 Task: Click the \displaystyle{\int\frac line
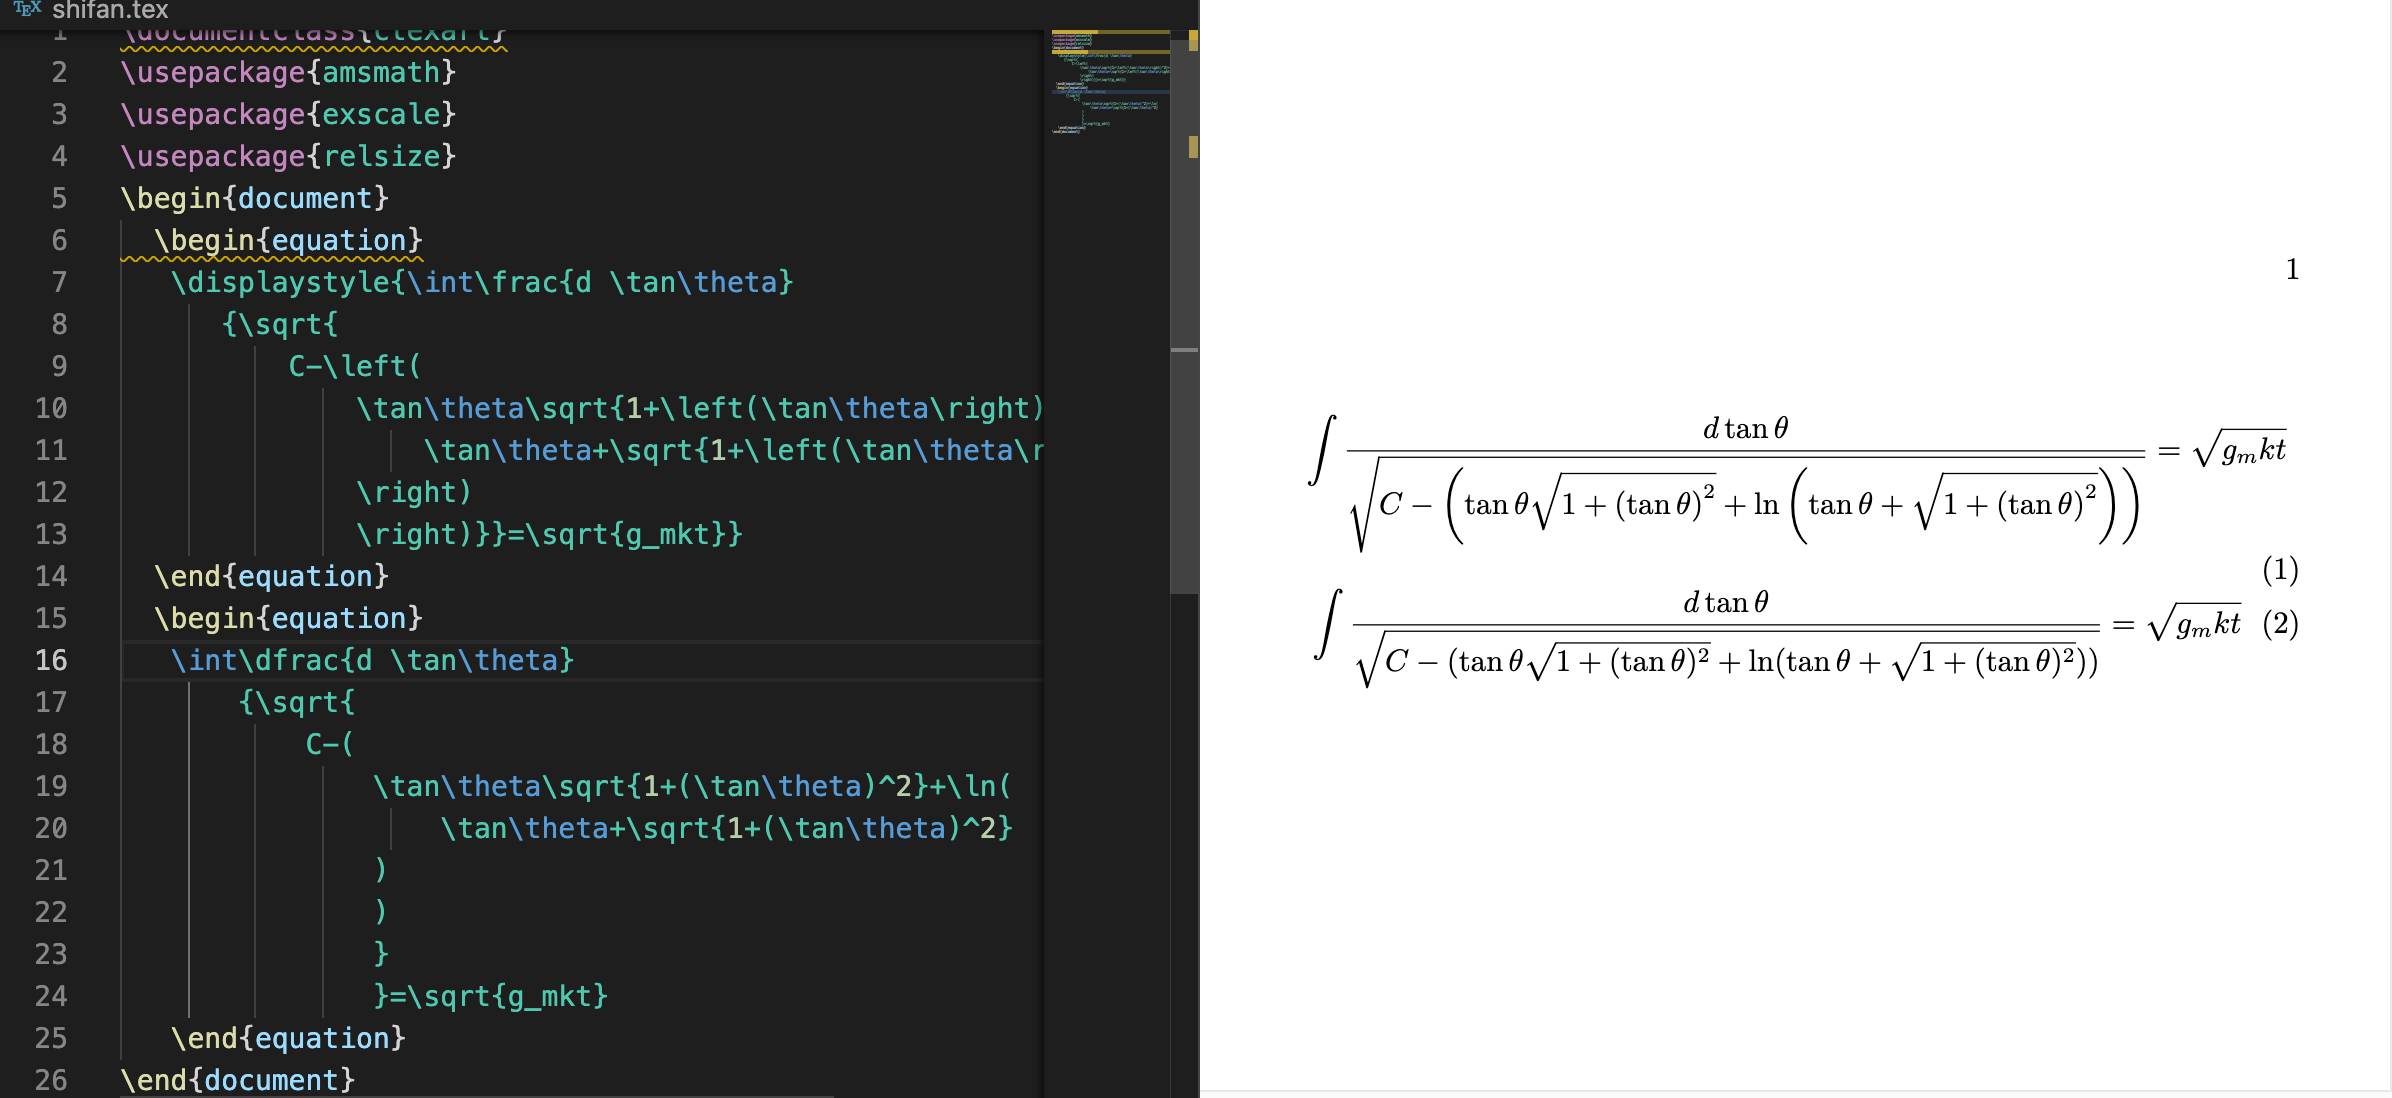[481, 282]
